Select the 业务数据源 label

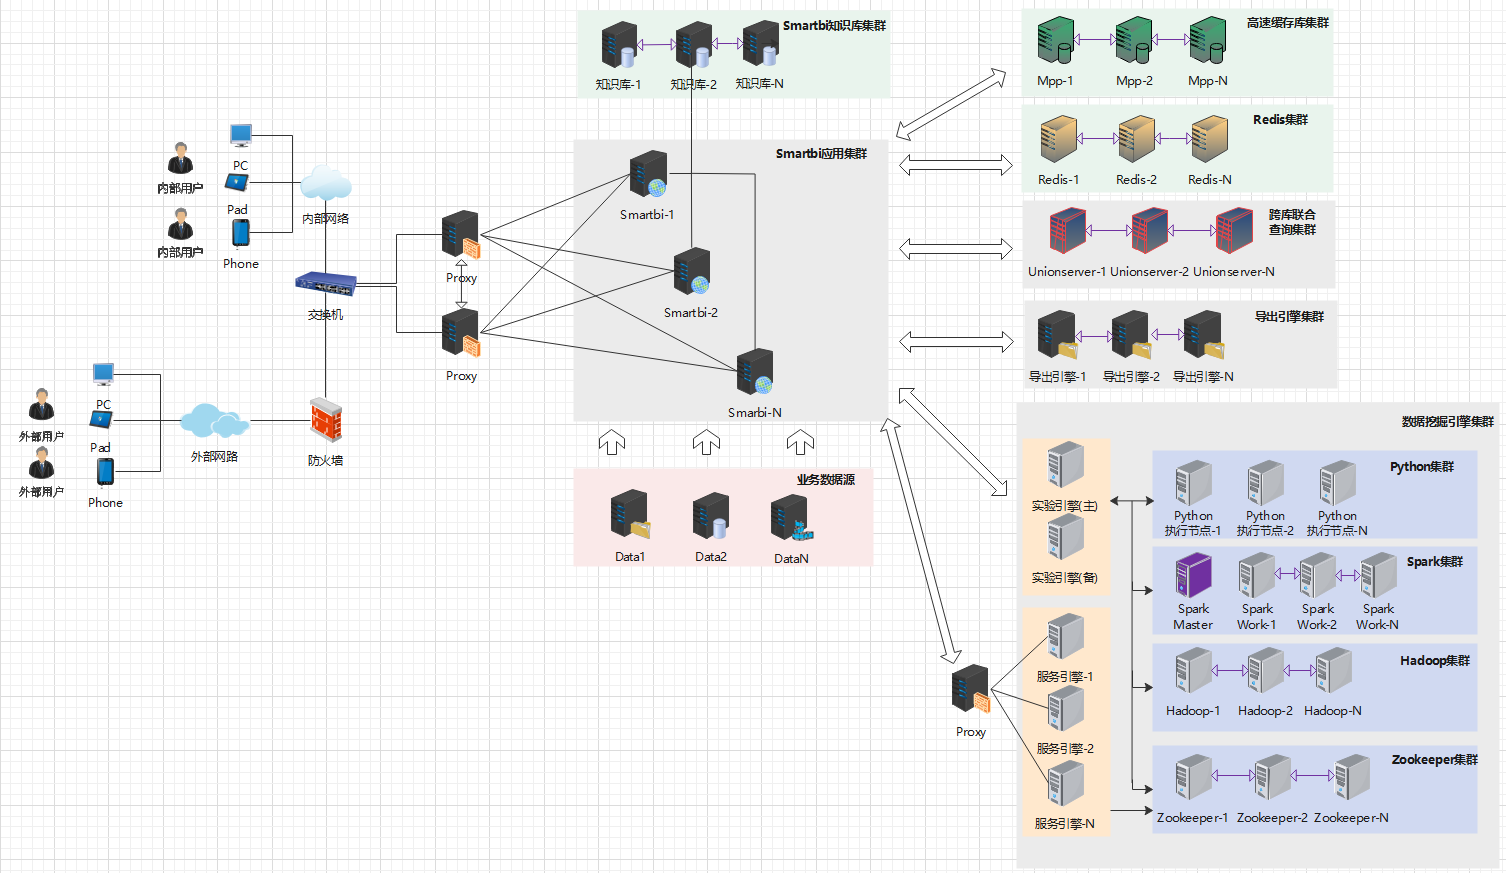point(825,480)
